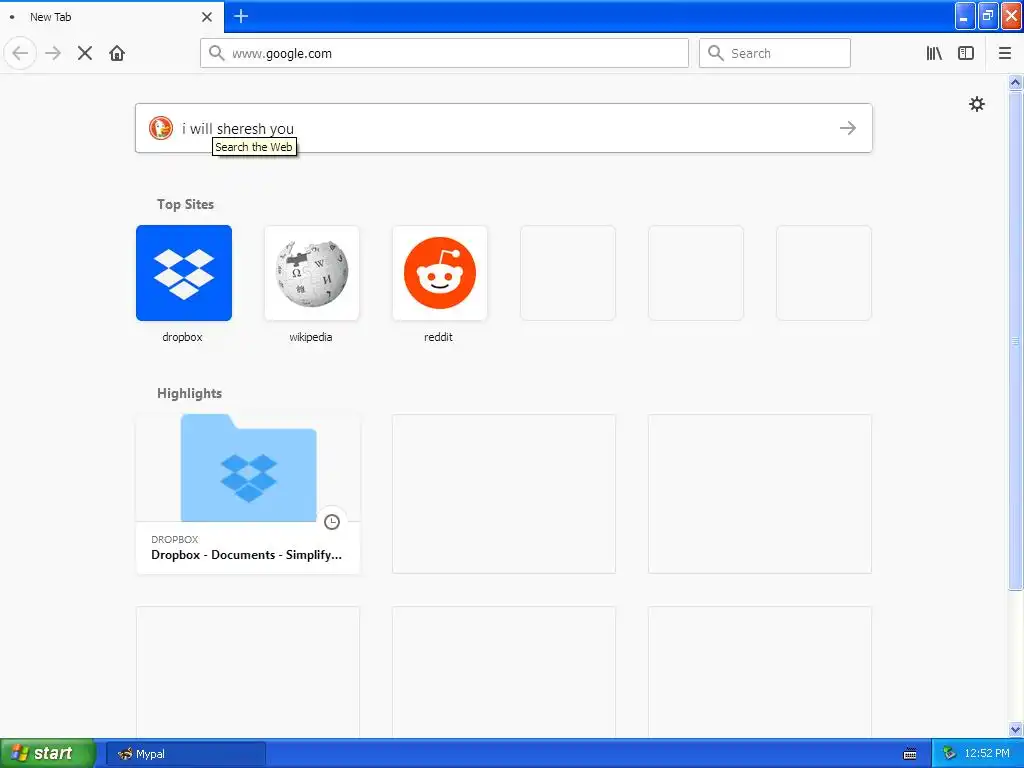Submit the web search with arrow
This screenshot has width=1024, height=768.
[x=848, y=128]
